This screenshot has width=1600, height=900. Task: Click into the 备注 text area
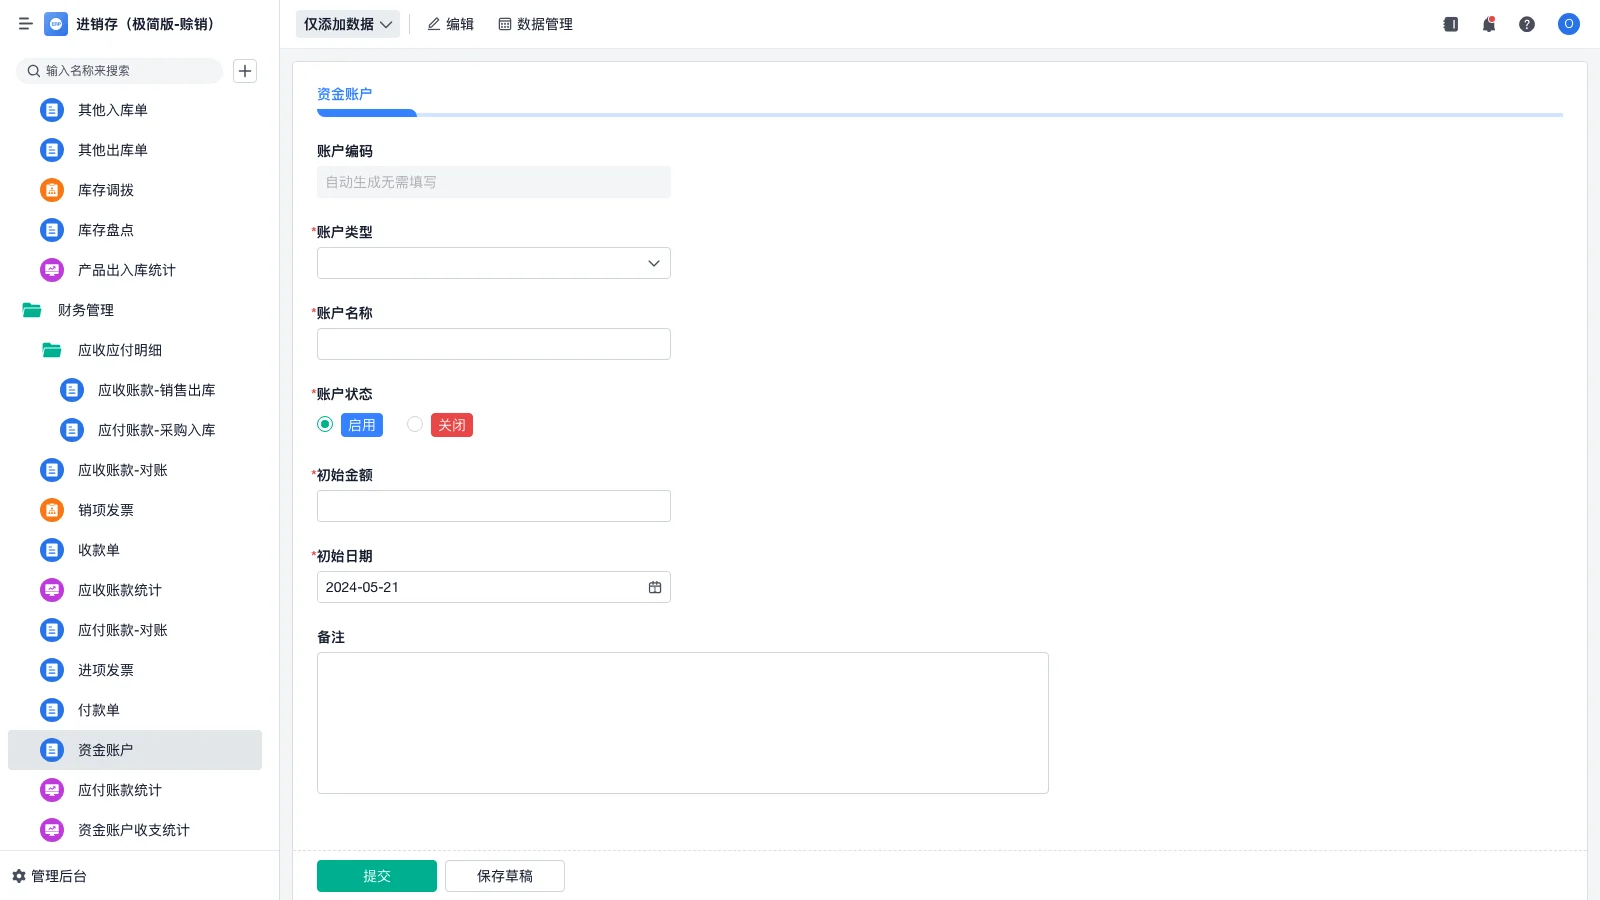[683, 723]
